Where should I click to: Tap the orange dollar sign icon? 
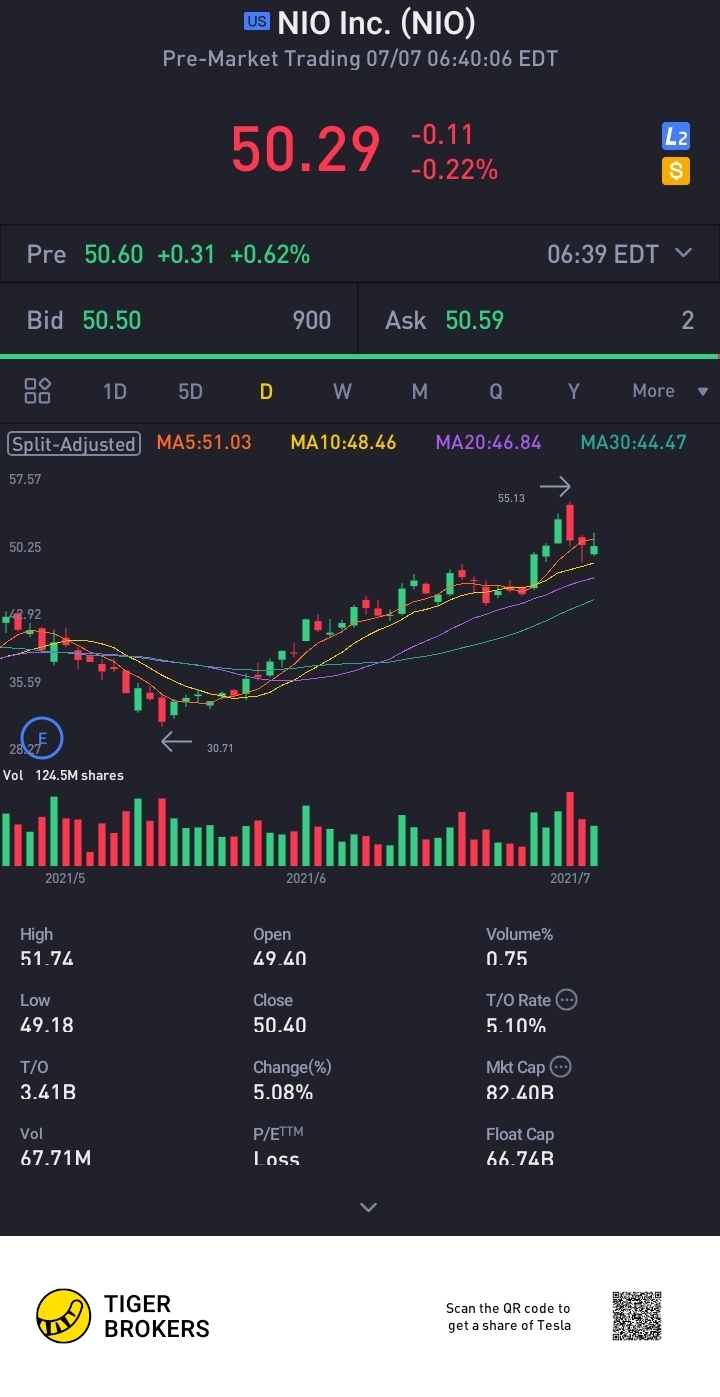tap(676, 171)
